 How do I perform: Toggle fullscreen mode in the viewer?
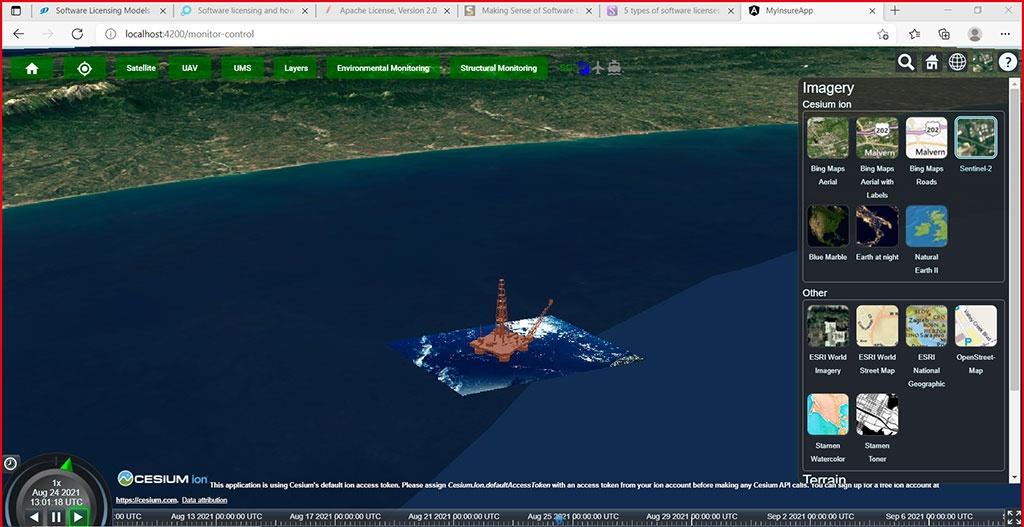point(1013,517)
